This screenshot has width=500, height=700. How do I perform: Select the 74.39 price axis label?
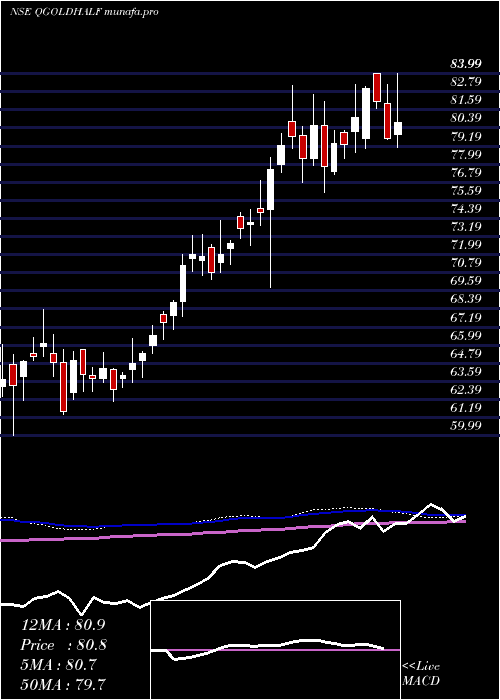pyautogui.click(x=466, y=208)
